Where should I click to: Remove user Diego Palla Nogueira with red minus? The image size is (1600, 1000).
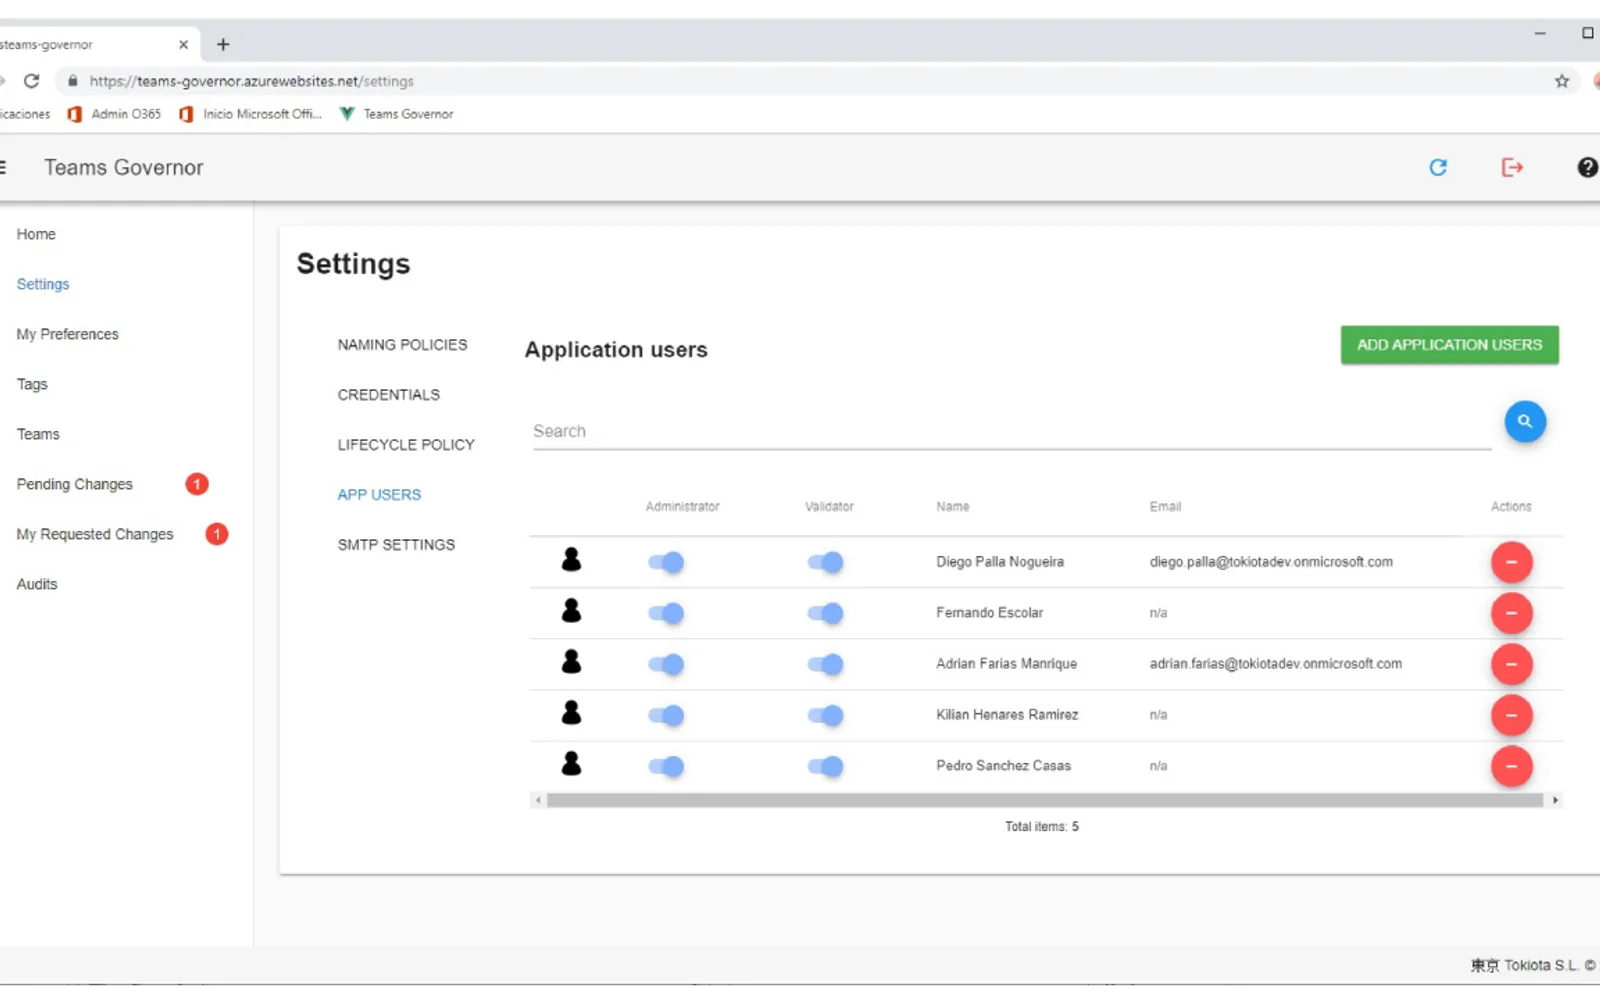tap(1512, 562)
